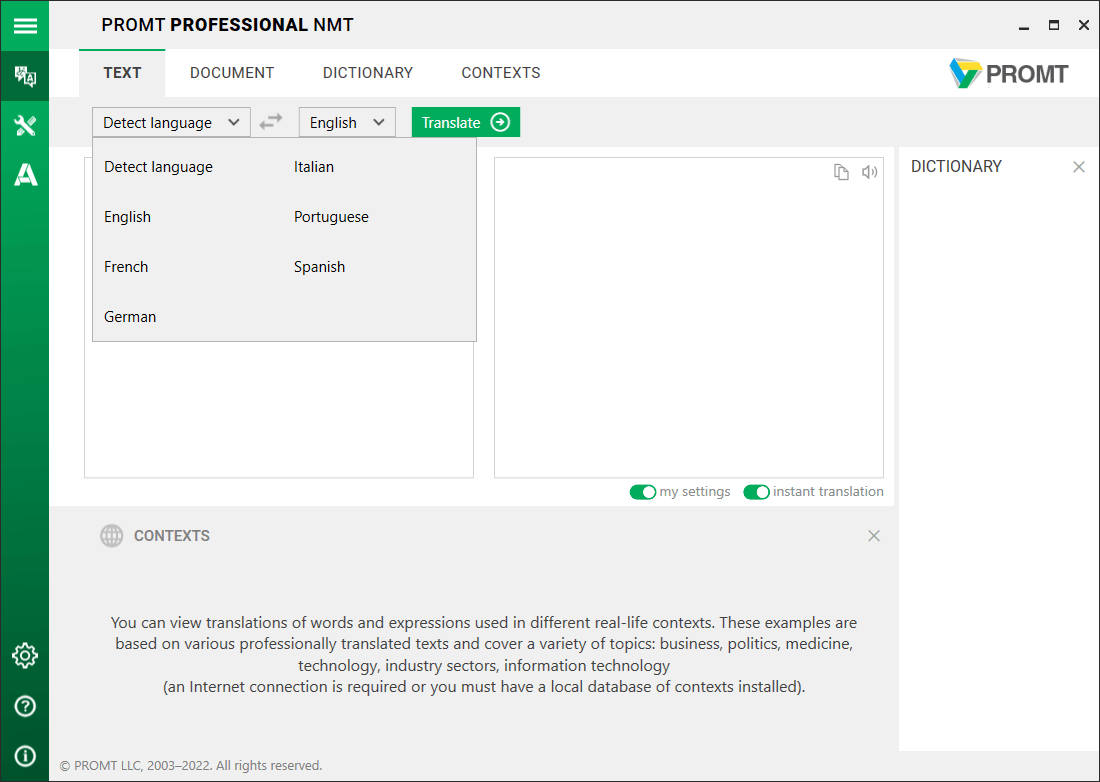Click inside the source text box
Image resolution: width=1100 pixels, height=782 pixels.
279,410
